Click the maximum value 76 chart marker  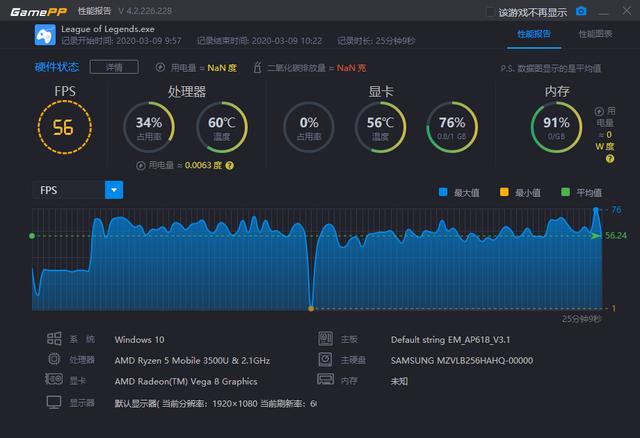[596, 210]
